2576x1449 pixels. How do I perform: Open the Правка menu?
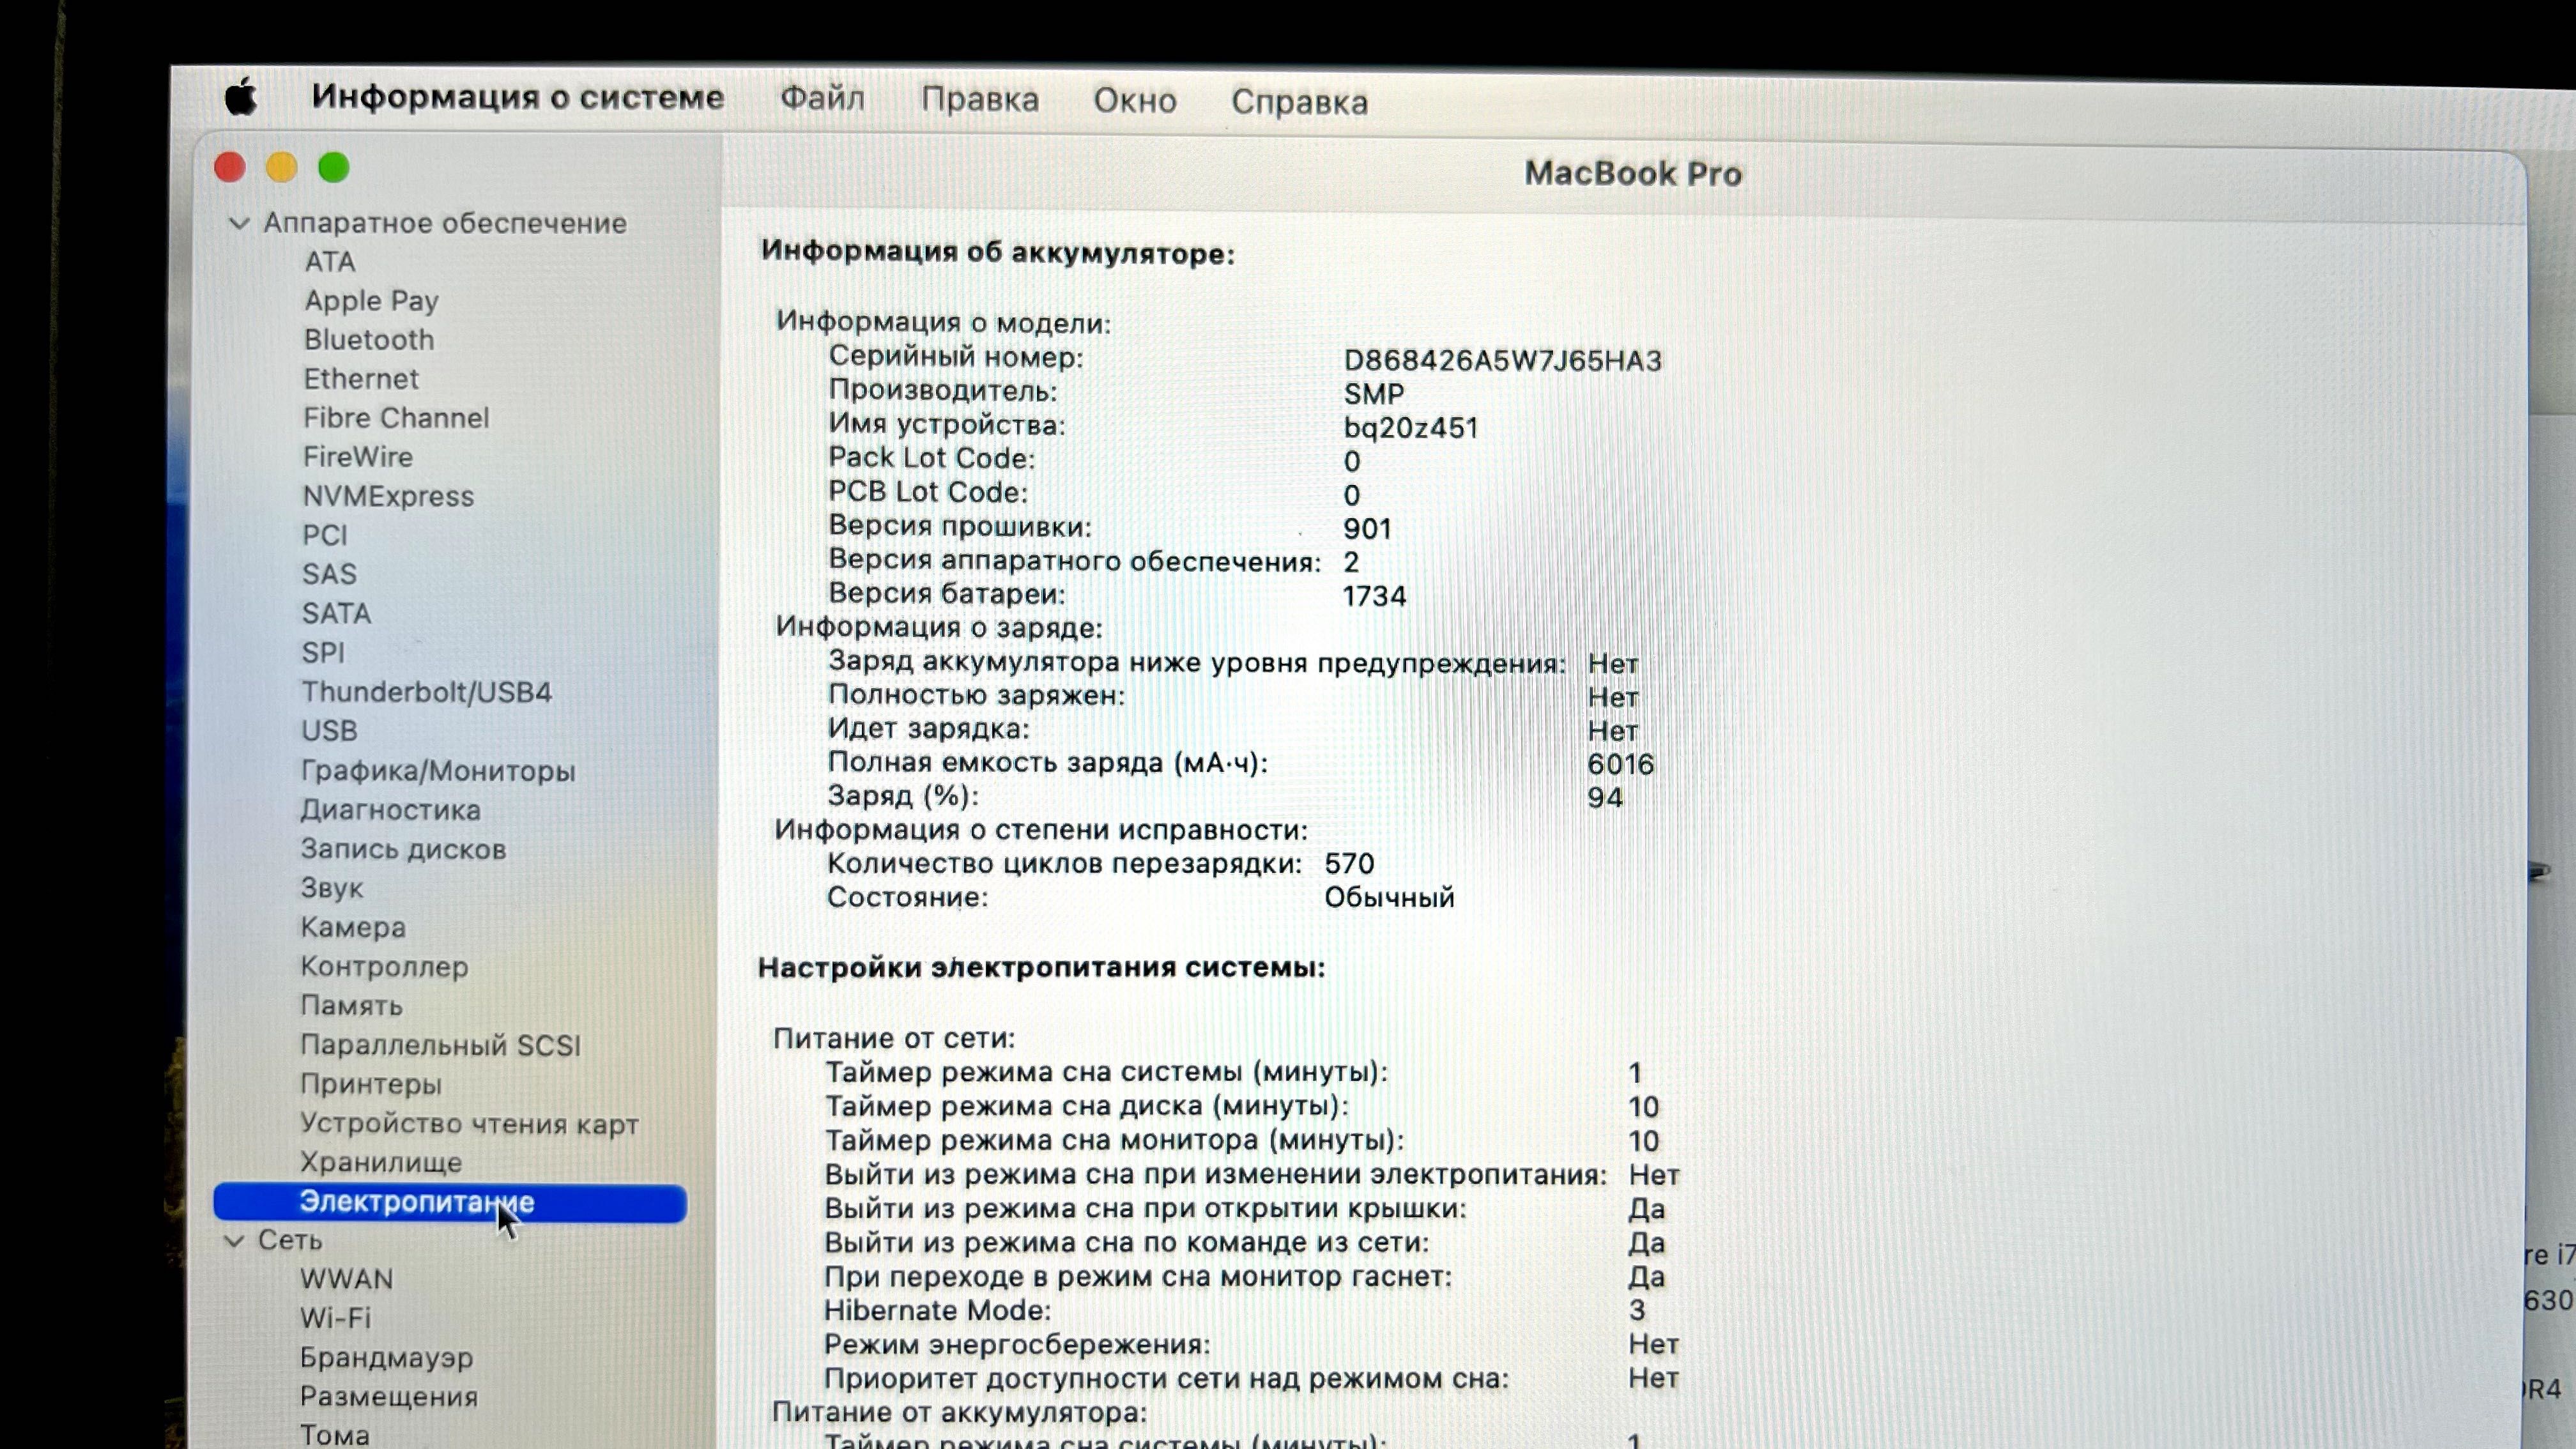(980, 100)
